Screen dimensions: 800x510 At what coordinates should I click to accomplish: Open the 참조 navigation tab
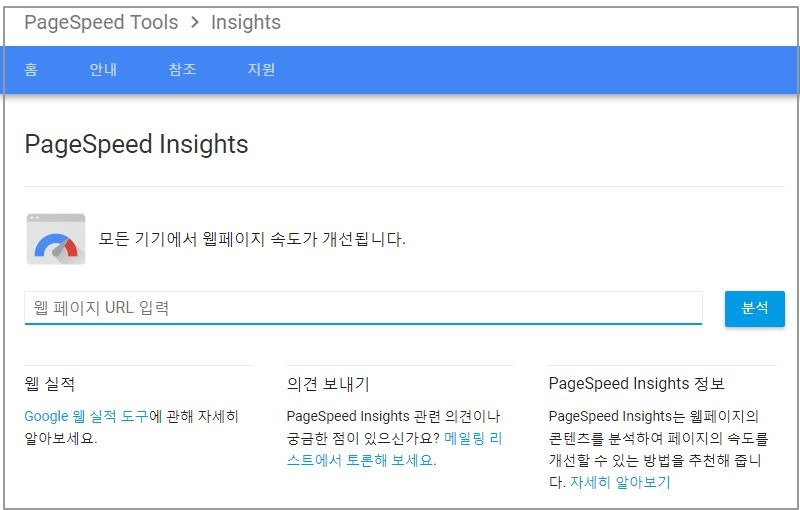pos(182,70)
